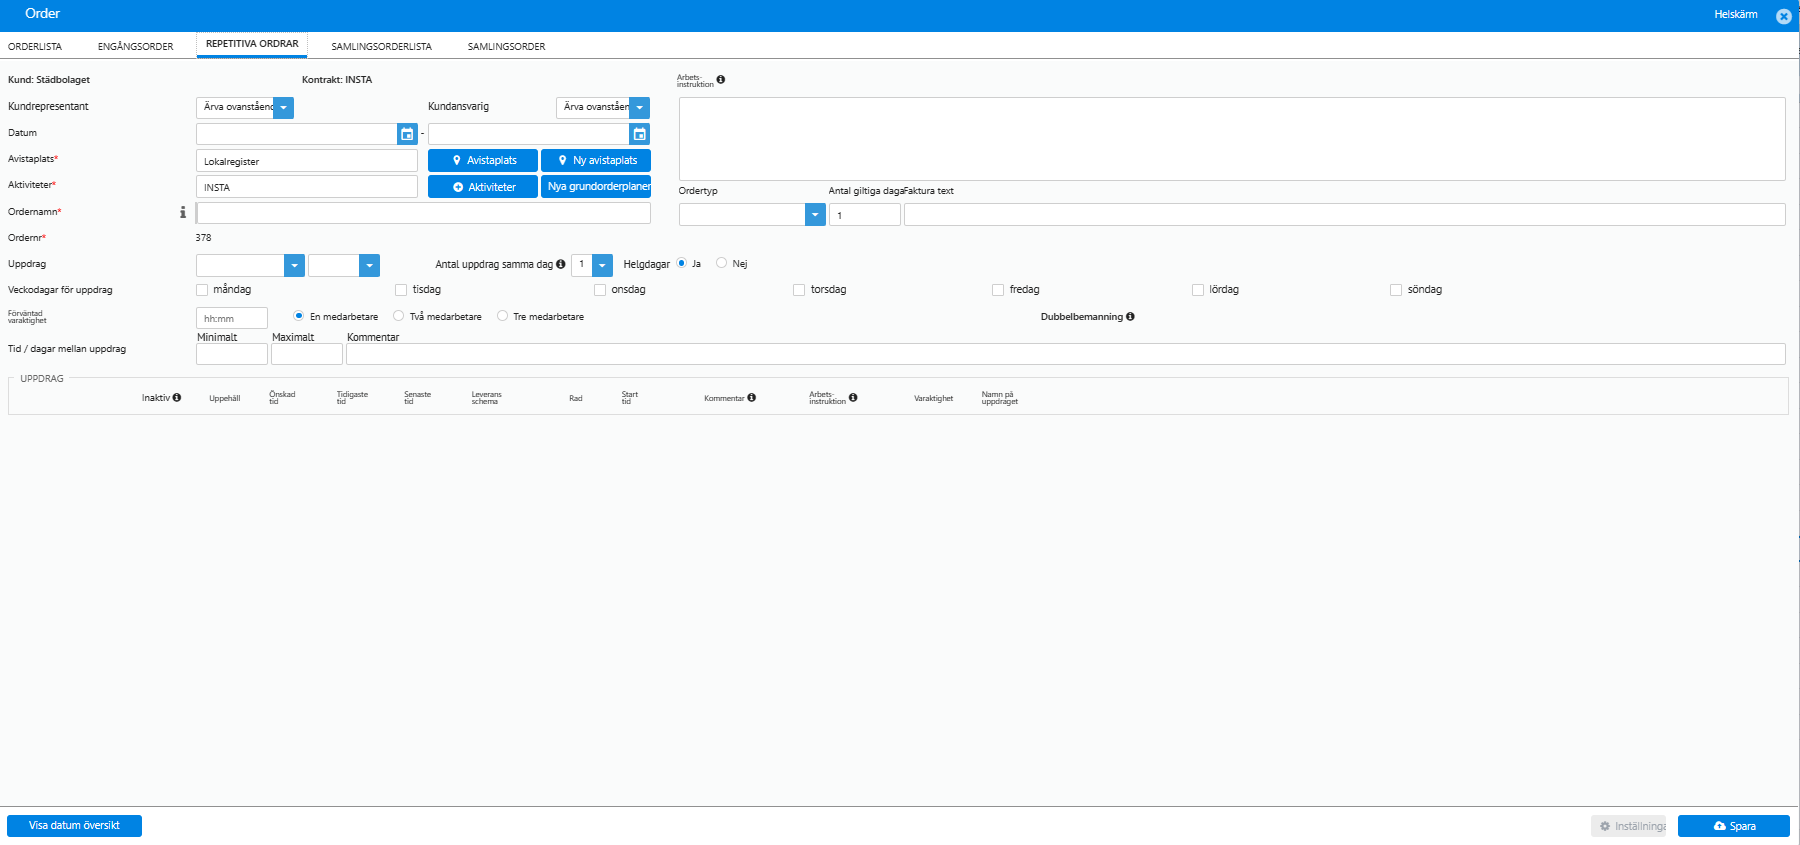Click the Namn på uppdraget column header
This screenshot has width=1800, height=845.
(x=1000, y=398)
